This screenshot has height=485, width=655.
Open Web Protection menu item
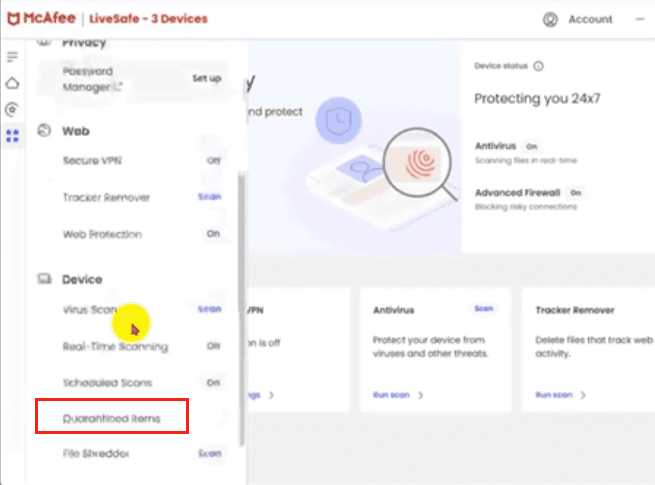[x=102, y=234]
